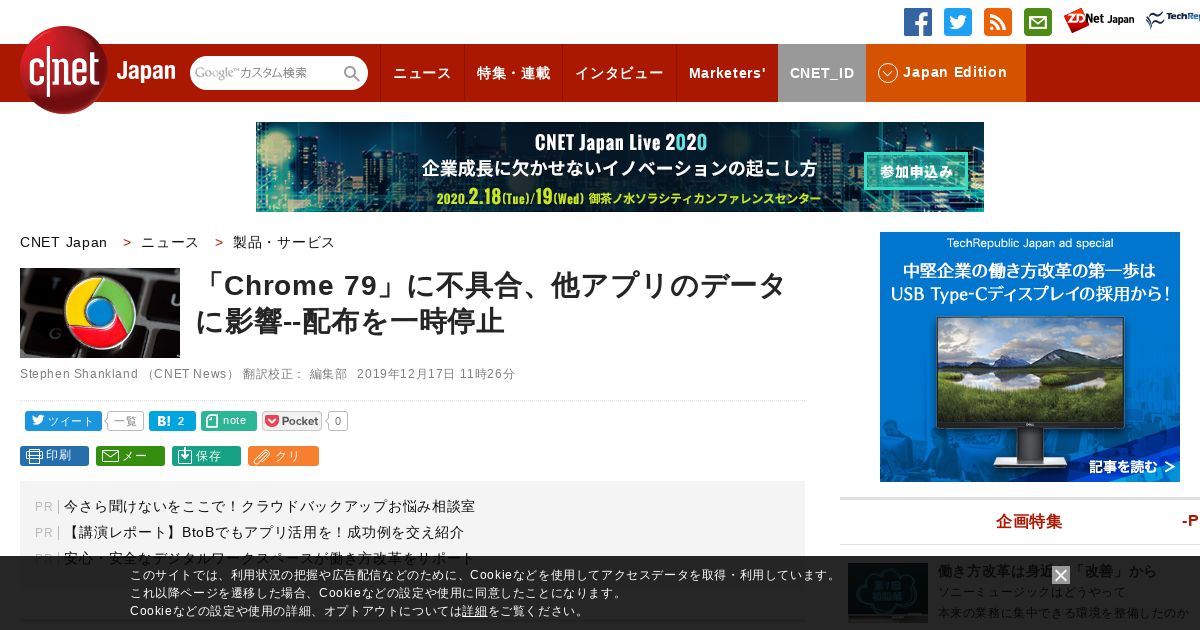The width and height of the screenshot is (1200, 630).
Task: Open the ニュース menu
Action: tap(422, 73)
